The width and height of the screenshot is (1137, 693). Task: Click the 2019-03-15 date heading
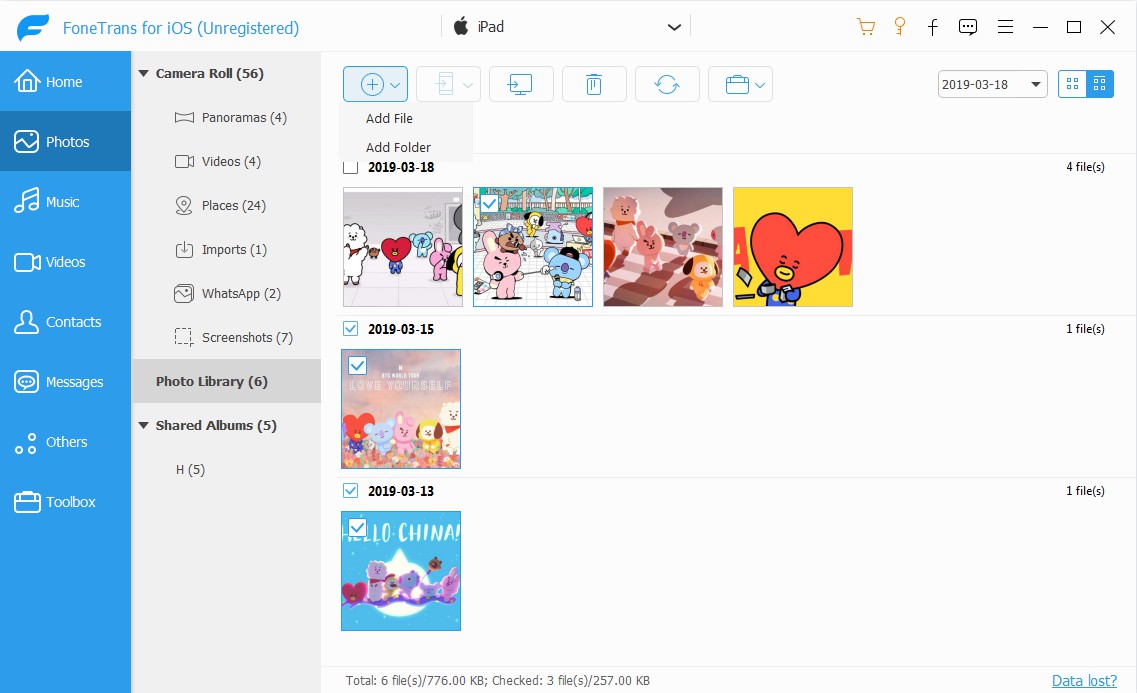401,329
